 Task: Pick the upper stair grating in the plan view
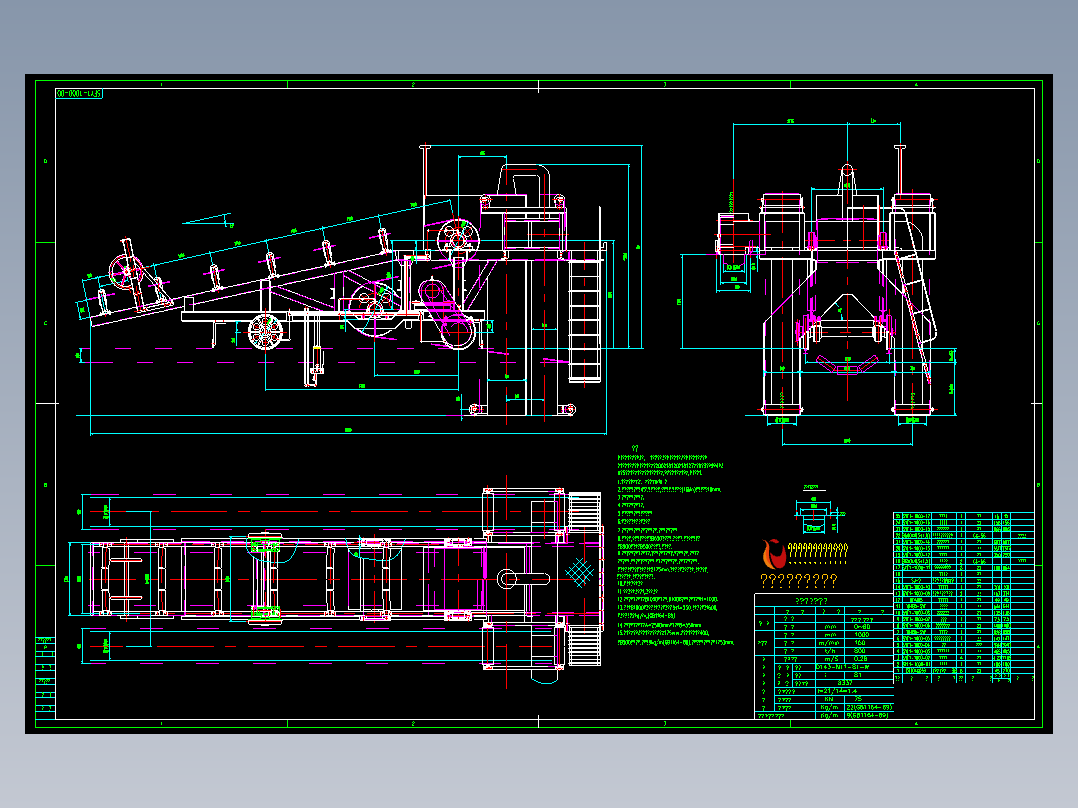pyautogui.click(x=584, y=511)
